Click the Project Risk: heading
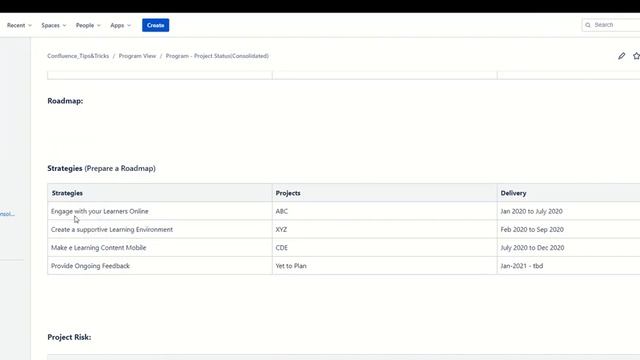Image resolution: width=640 pixels, height=360 pixels. pos(69,337)
